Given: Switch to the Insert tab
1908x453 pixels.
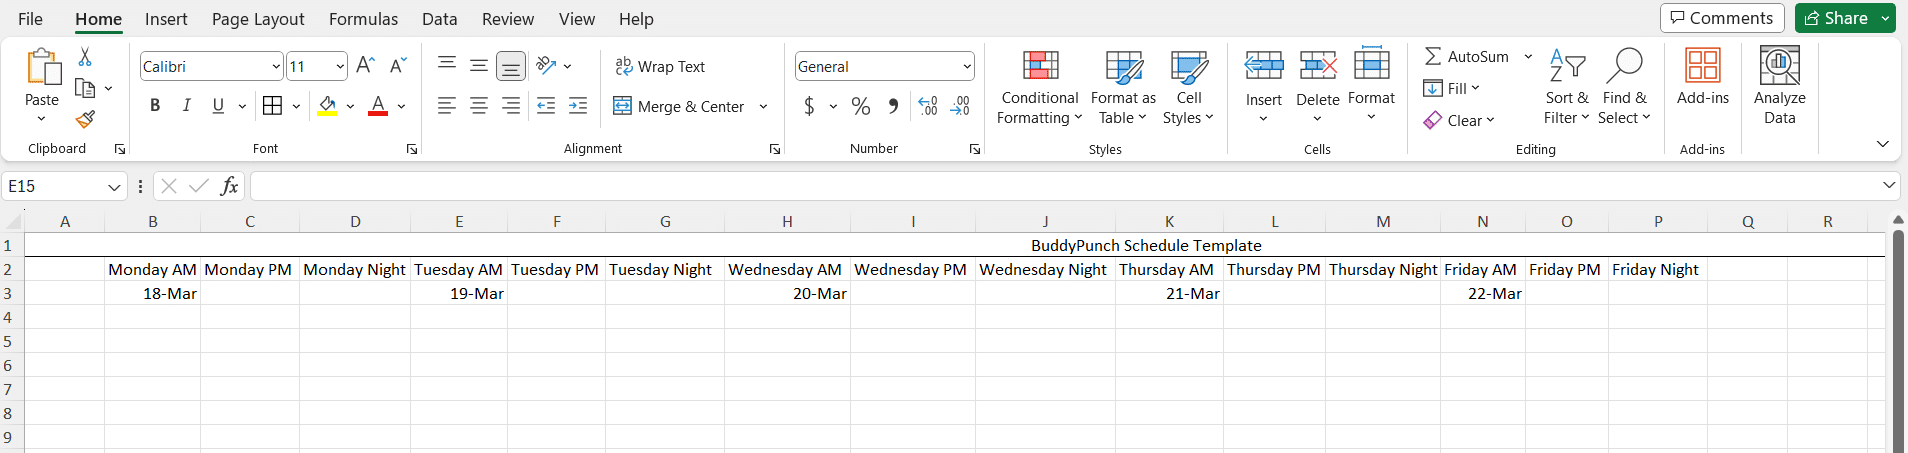Looking at the screenshot, I should (x=166, y=19).
